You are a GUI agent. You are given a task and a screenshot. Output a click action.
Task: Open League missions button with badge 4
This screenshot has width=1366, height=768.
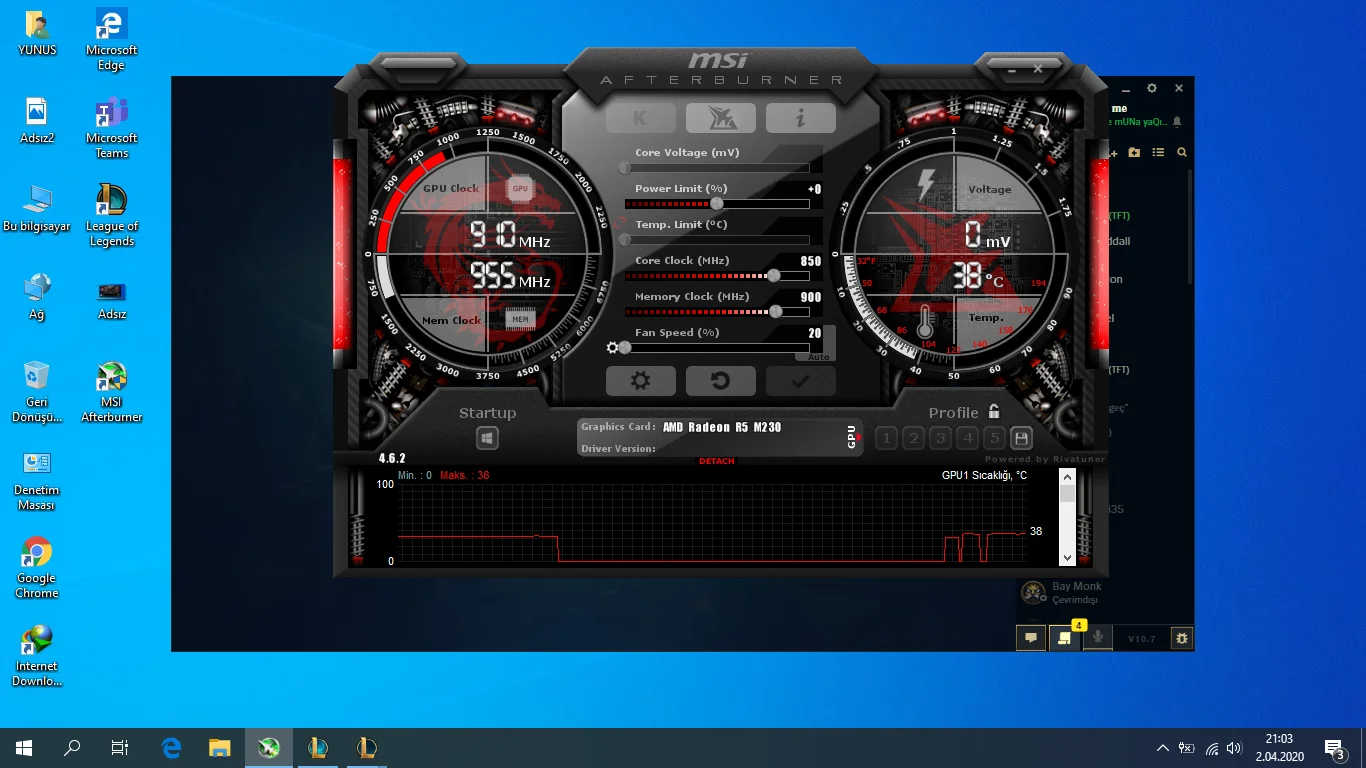point(1065,637)
